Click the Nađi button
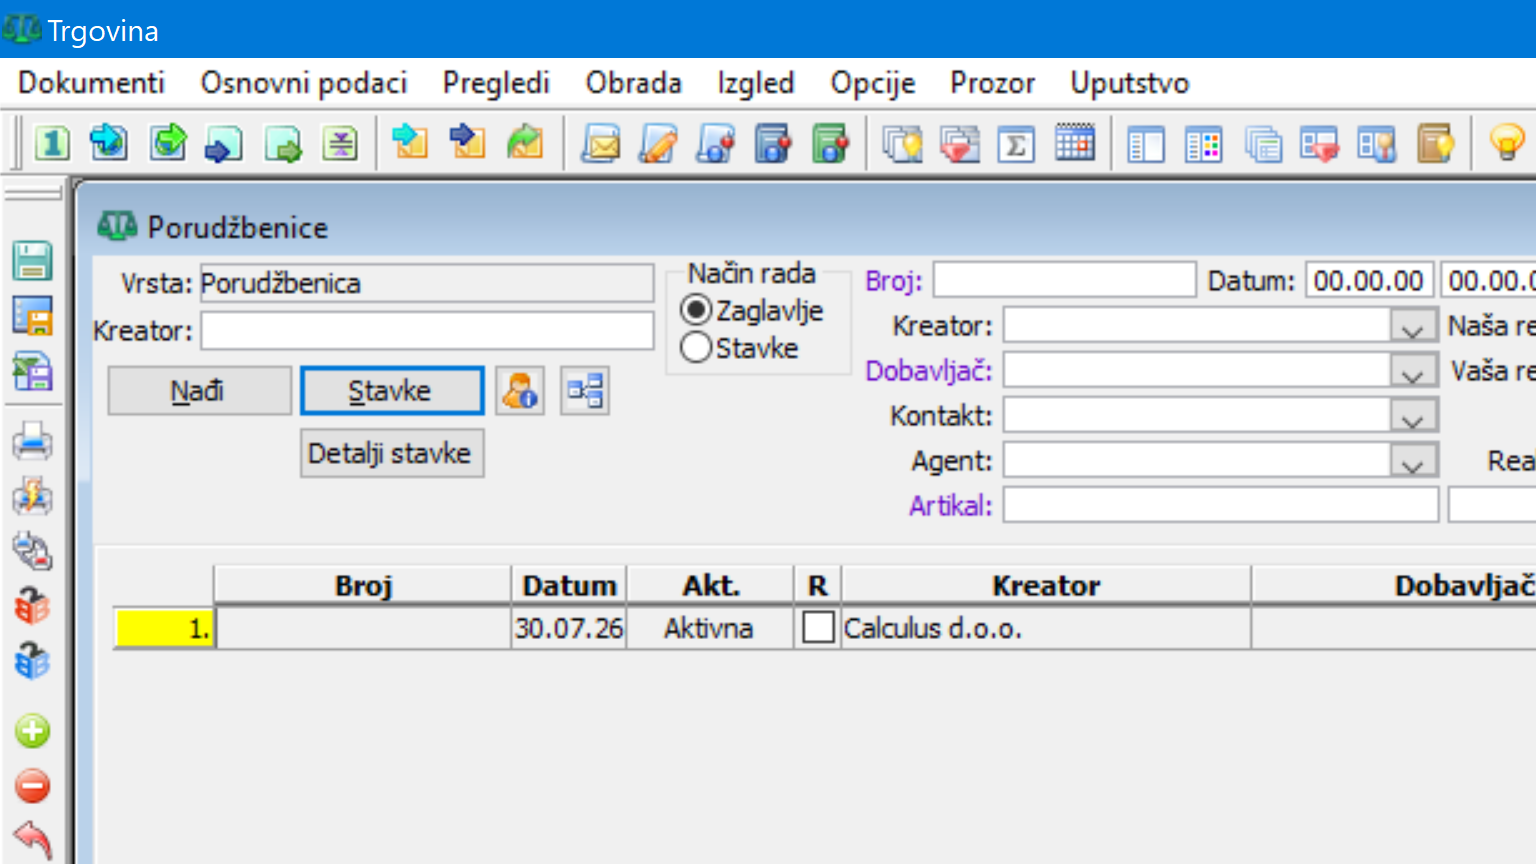The height and width of the screenshot is (864, 1536). (x=199, y=391)
